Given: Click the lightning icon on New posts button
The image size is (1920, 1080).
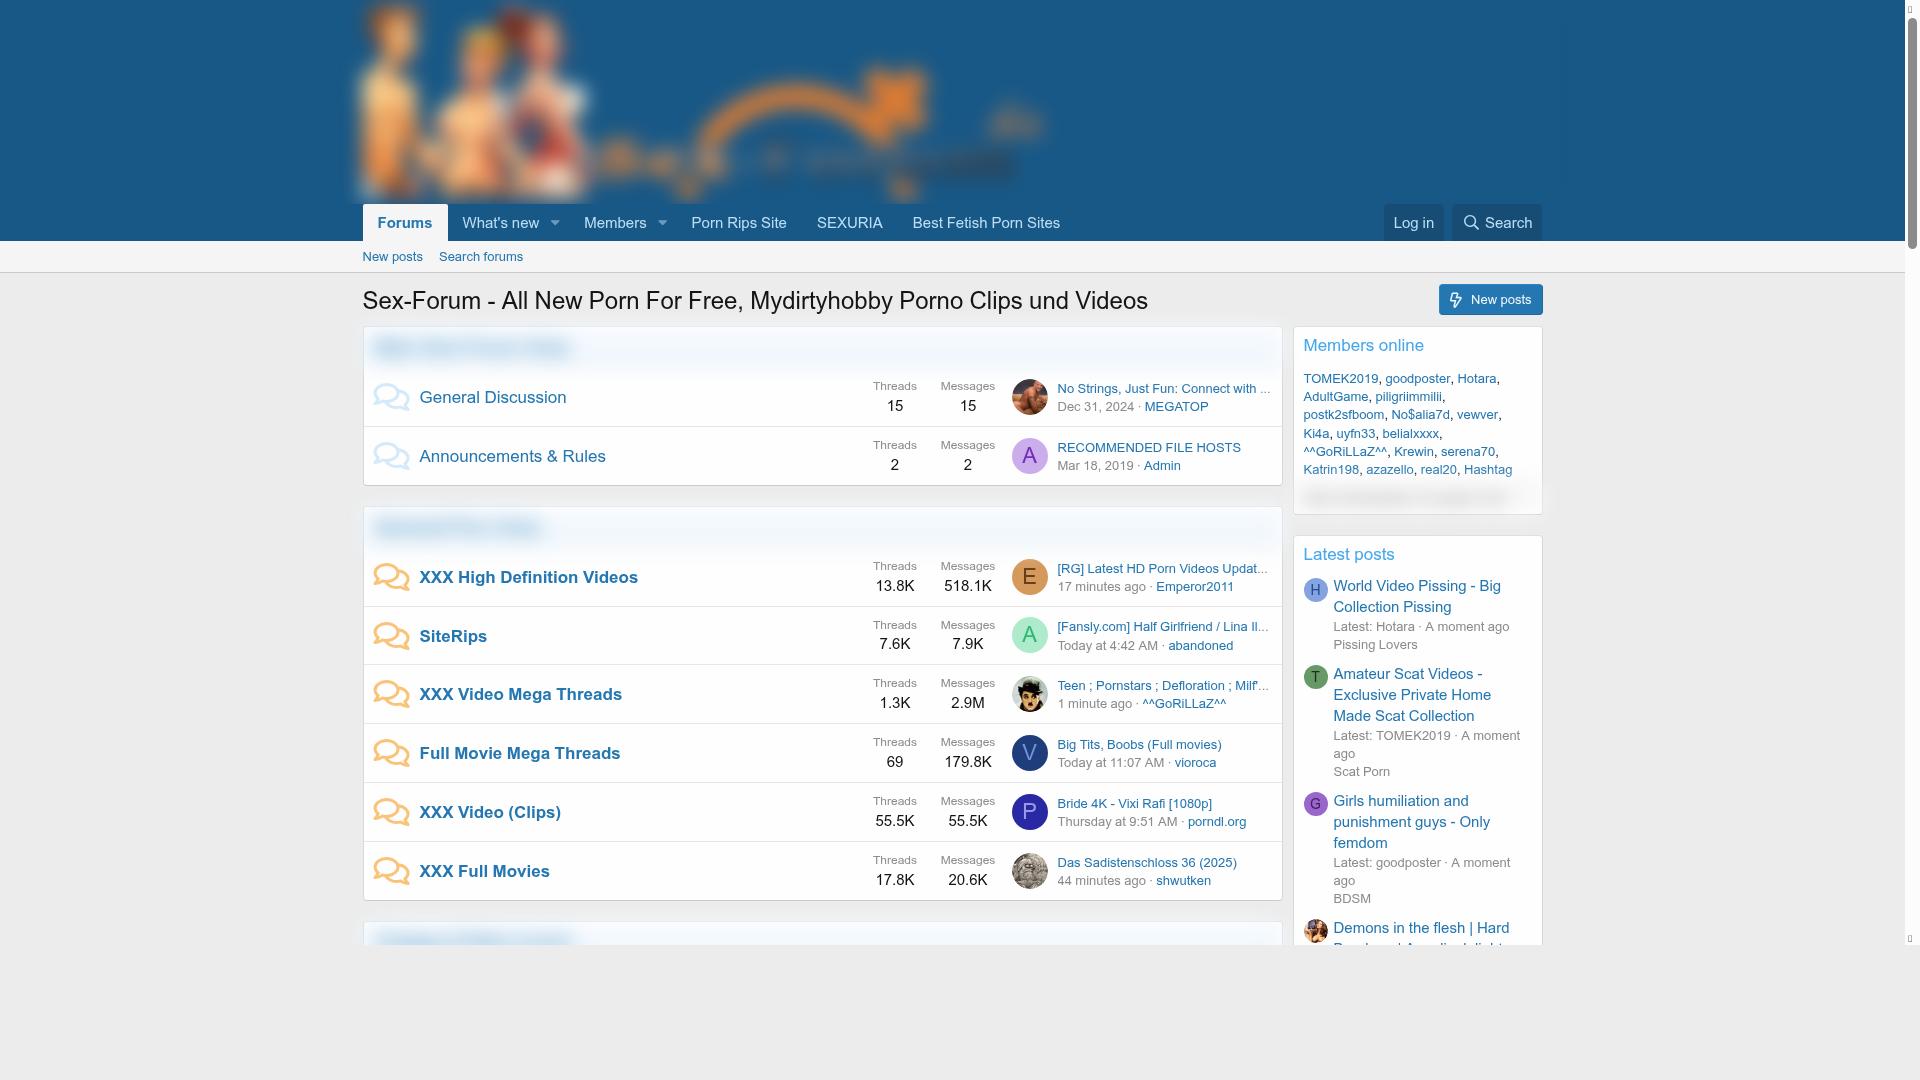Looking at the screenshot, I should tap(1456, 299).
